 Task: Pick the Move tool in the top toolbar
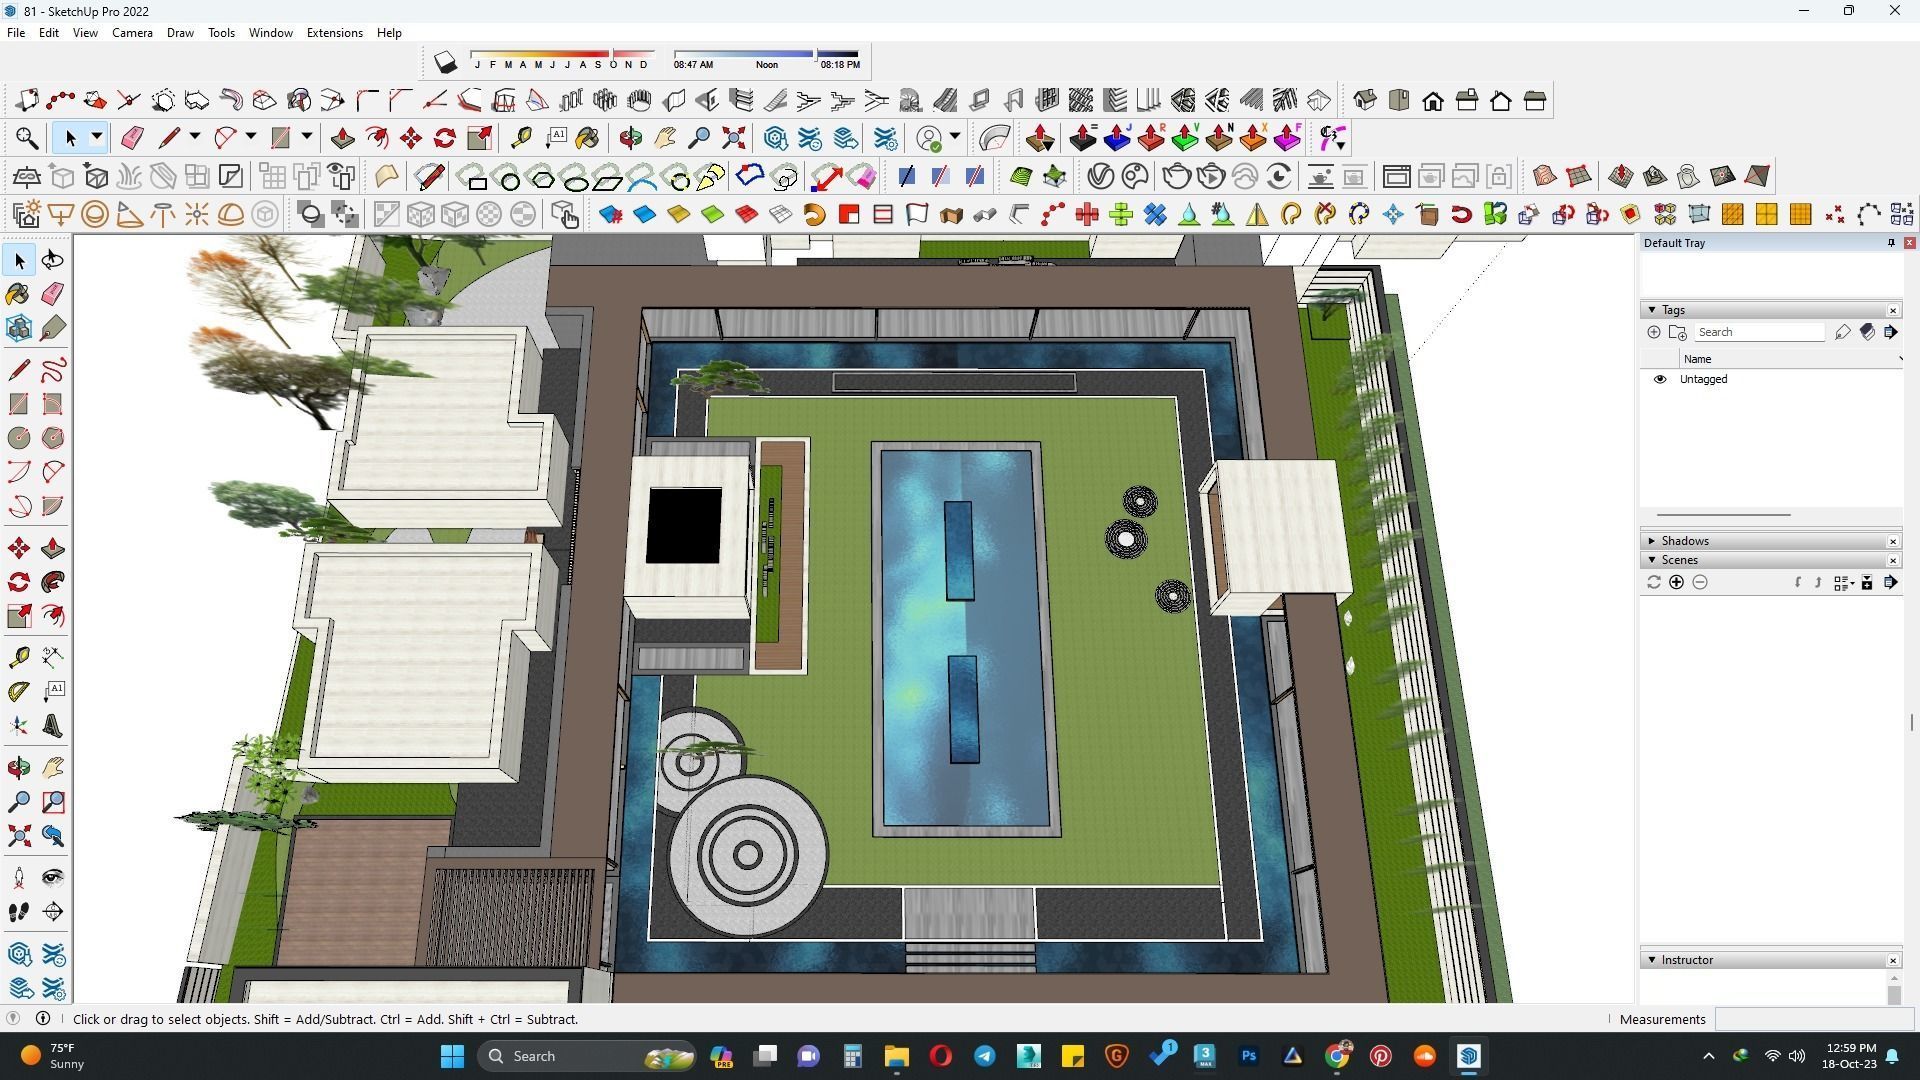411,138
